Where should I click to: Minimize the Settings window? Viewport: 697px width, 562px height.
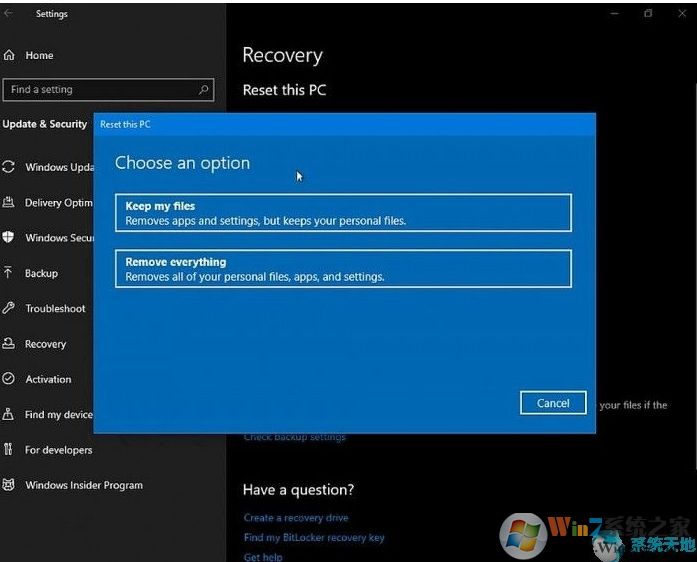[615, 14]
